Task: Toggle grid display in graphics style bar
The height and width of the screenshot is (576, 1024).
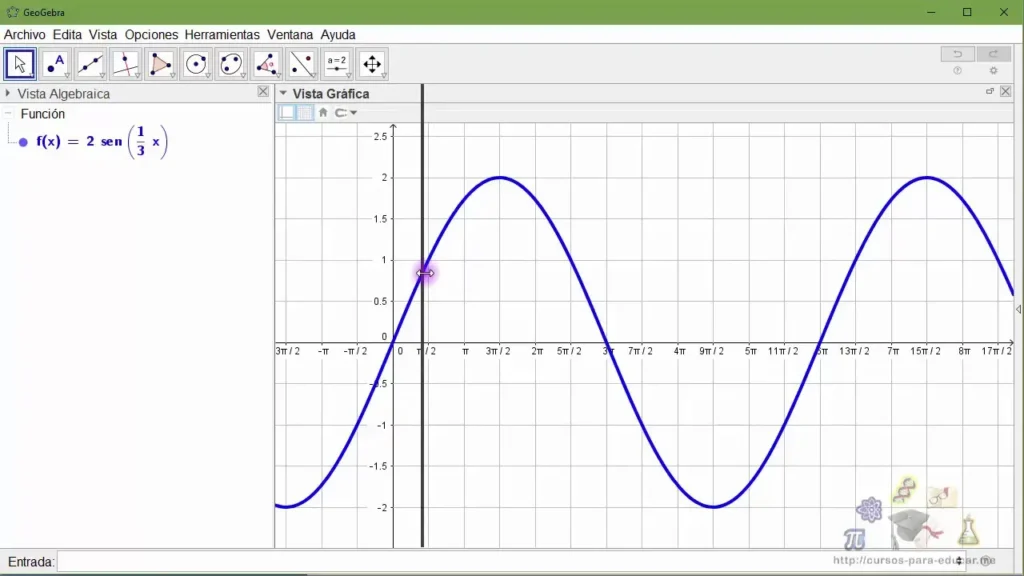Action: click(305, 112)
